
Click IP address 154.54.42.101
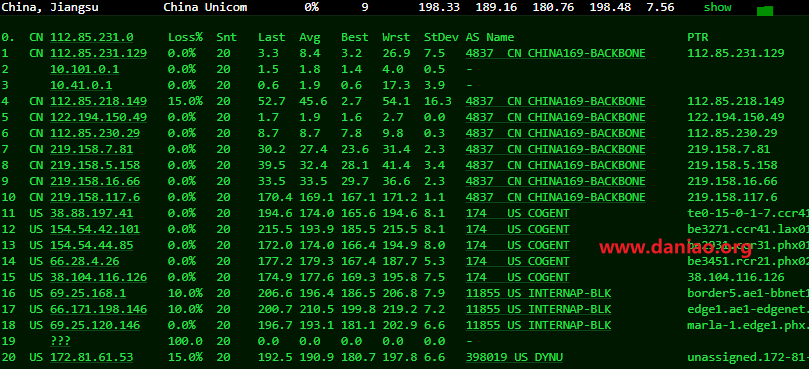point(95,229)
